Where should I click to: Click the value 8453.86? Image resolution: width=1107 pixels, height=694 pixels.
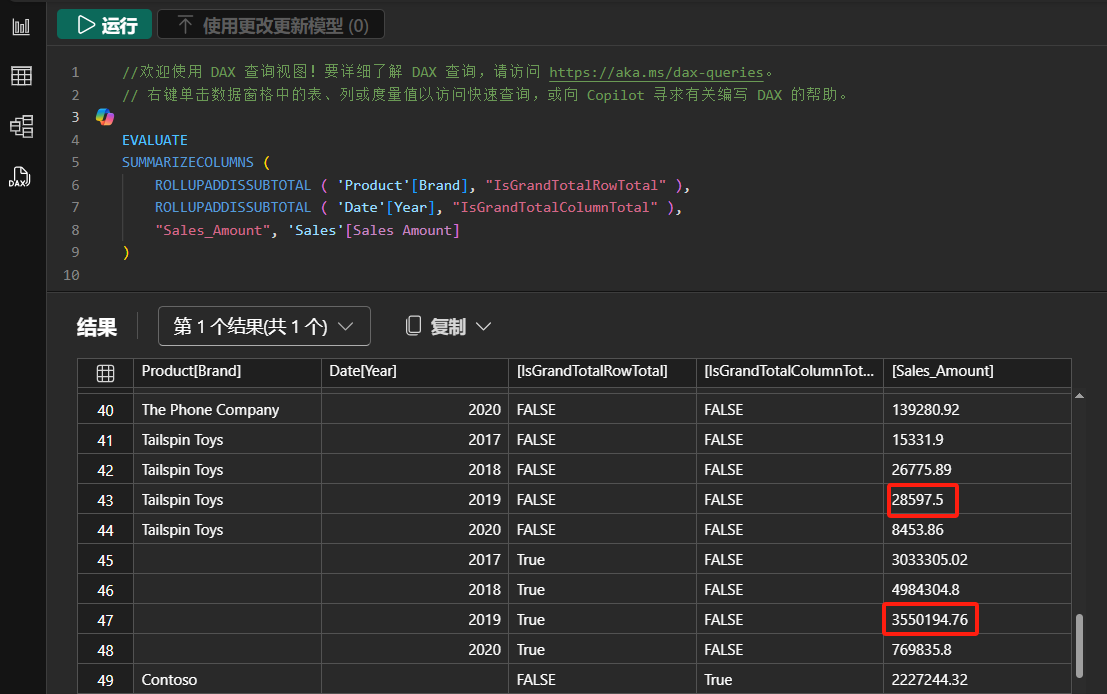pos(917,530)
